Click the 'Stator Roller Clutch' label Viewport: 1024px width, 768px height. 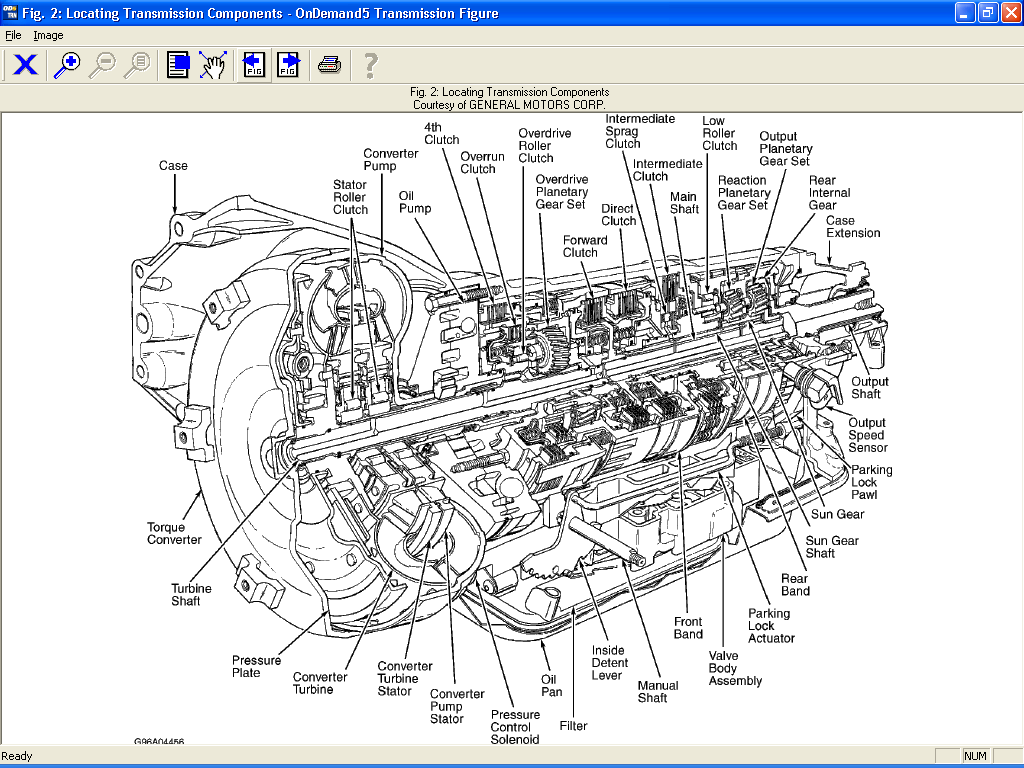pos(350,197)
